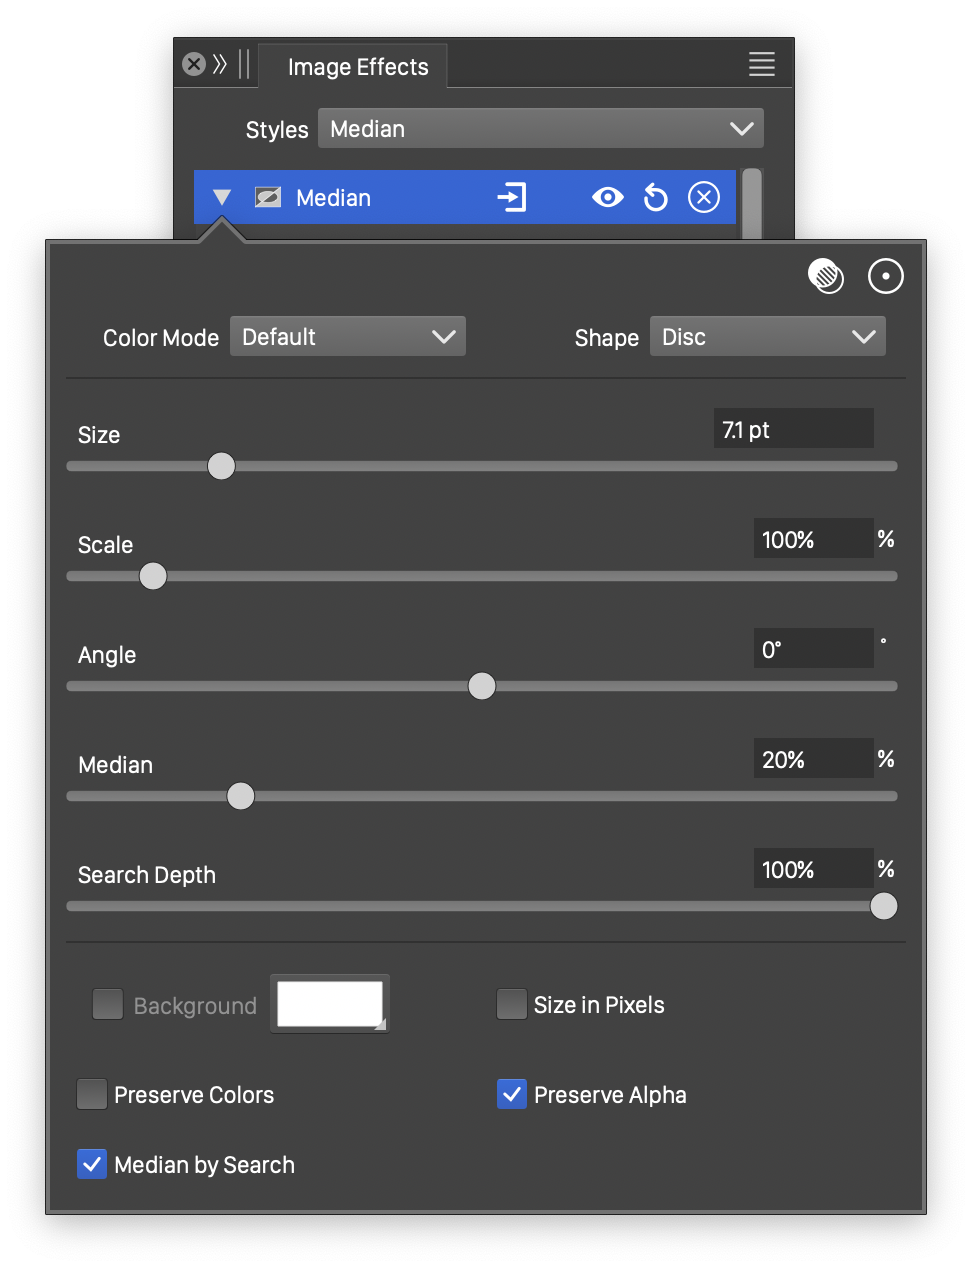Enable the Preserve Colors checkbox
Image resolution: width=972 pixels, height=1268 pixels.
pos(92,1095)
